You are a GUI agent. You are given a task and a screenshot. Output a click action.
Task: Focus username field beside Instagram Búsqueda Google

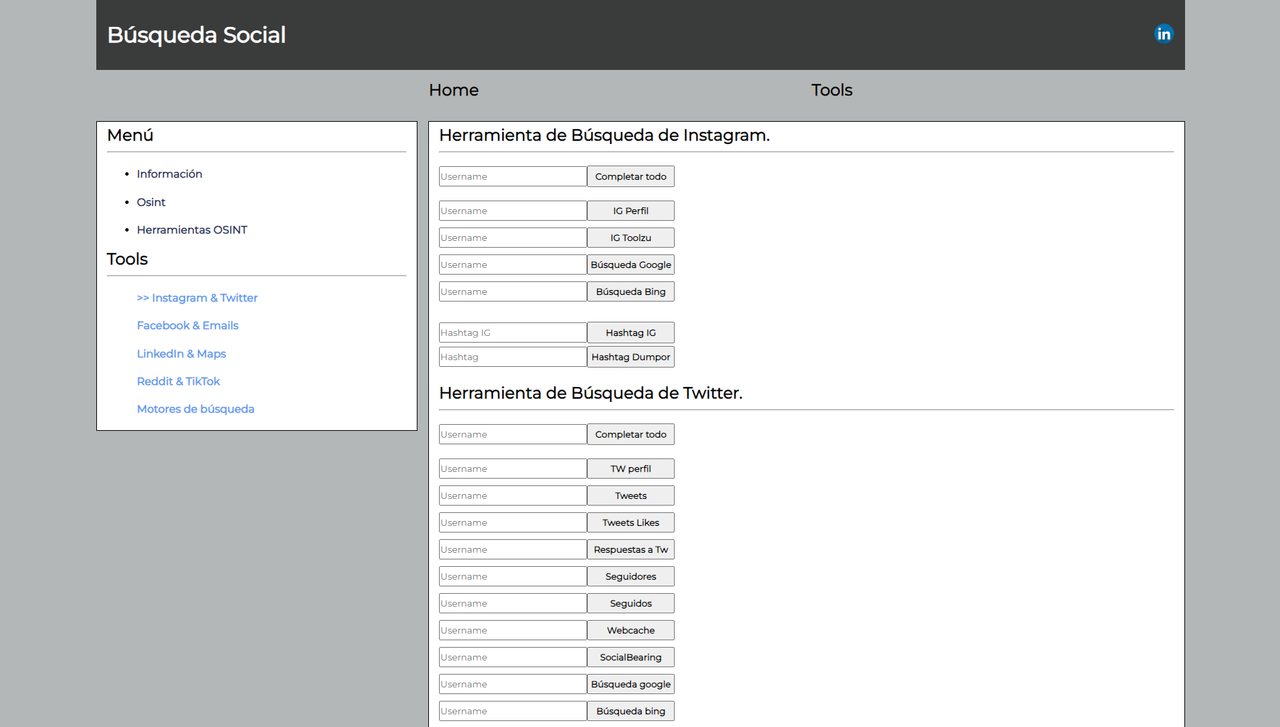(513, 265)
